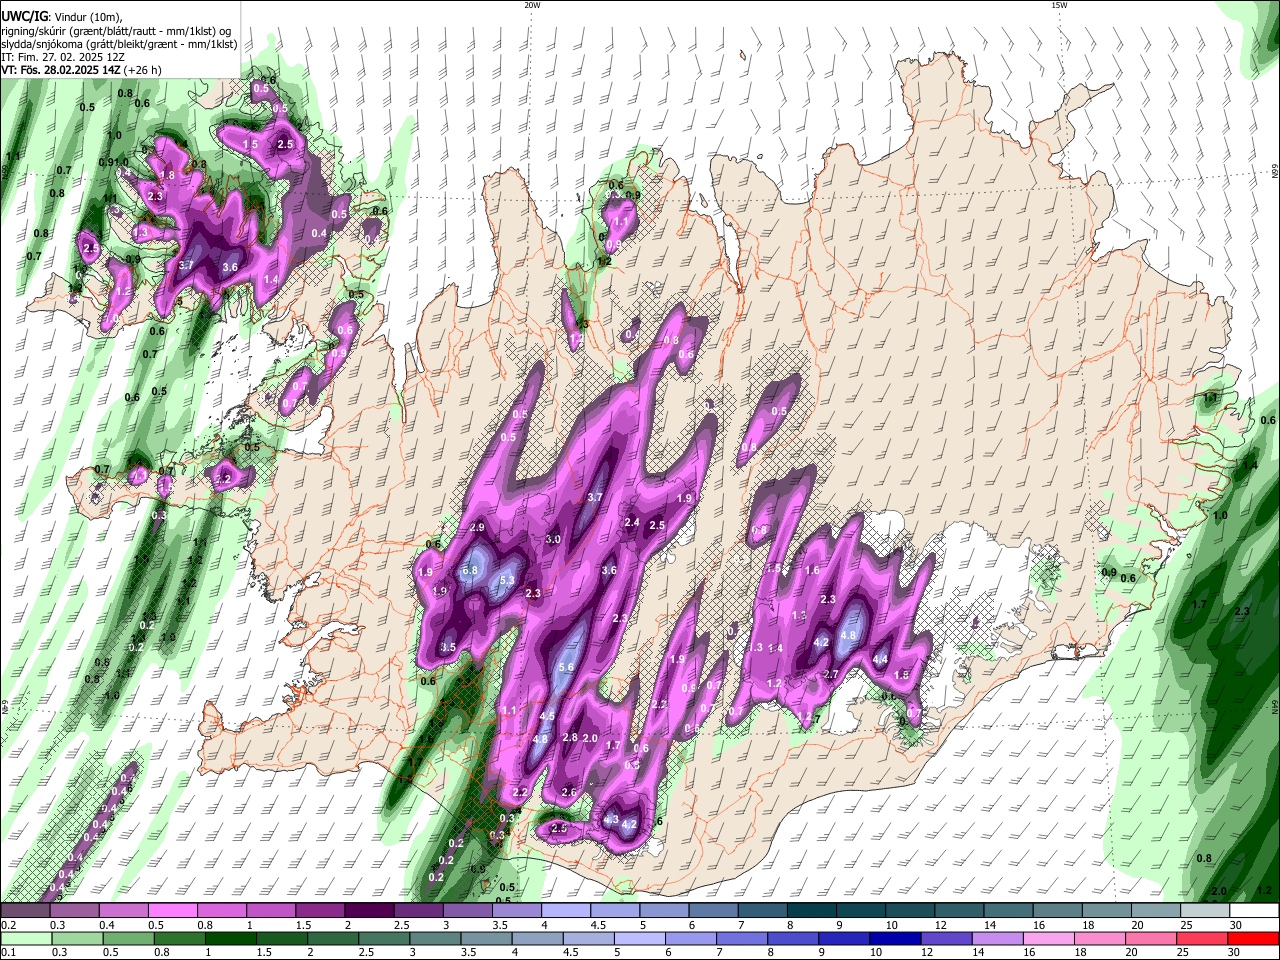
Task: Select the darkest purple 2 swatch in the top legend row
Action: coord(369,910)
